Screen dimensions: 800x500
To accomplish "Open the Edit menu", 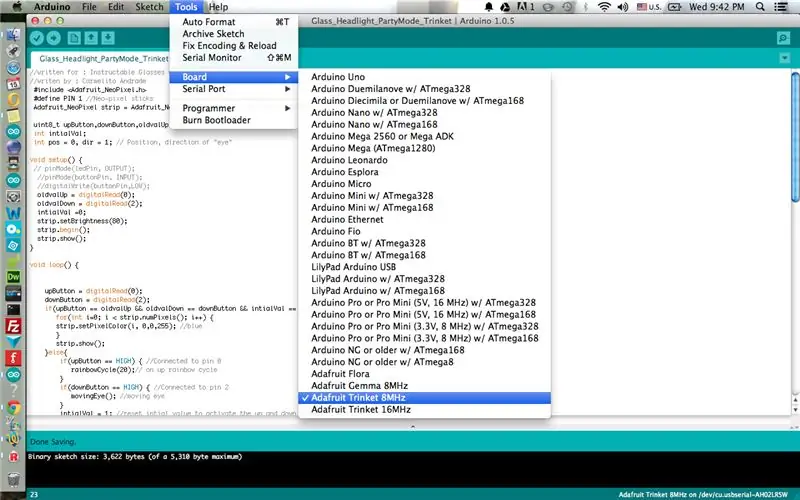I will tap(116, 7).
